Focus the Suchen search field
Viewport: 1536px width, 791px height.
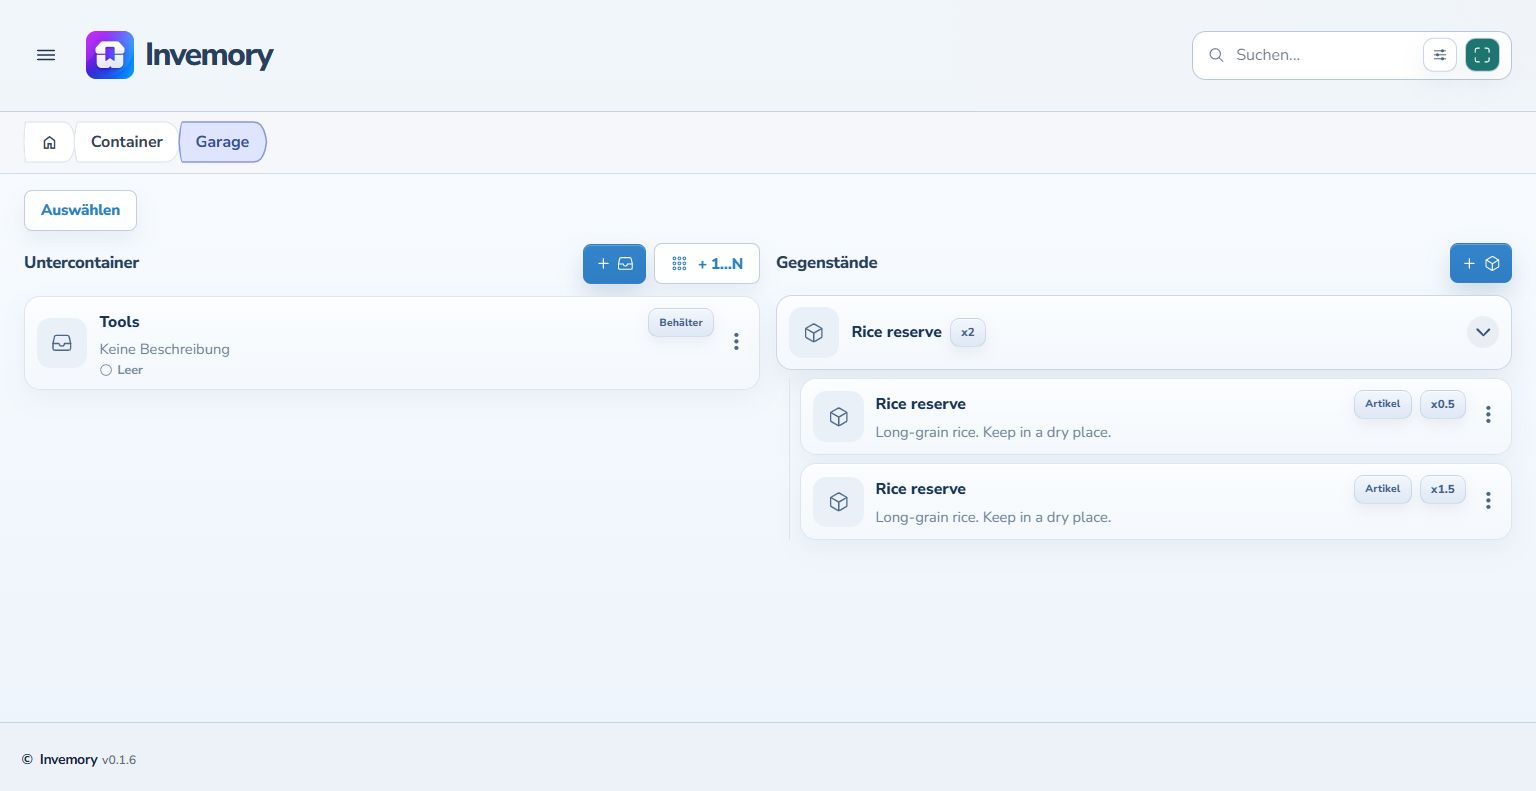[x=1322, y=55]
